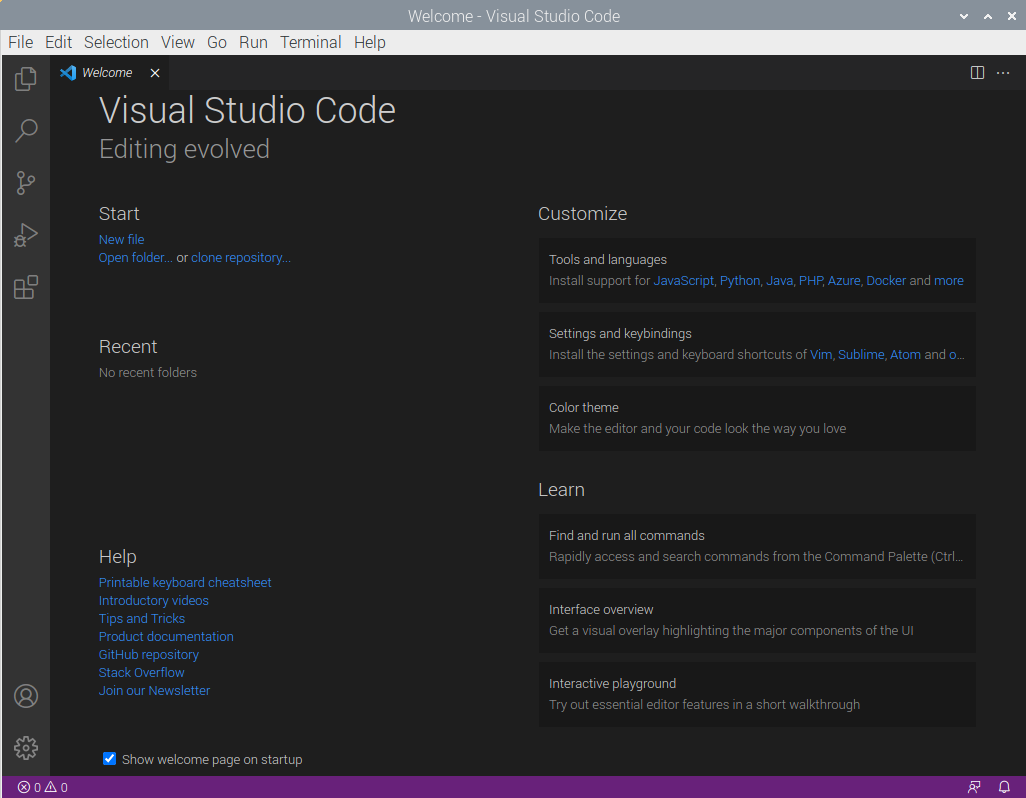Open the Search view icon
The image size is (1026, 798).
click(26, 130)
